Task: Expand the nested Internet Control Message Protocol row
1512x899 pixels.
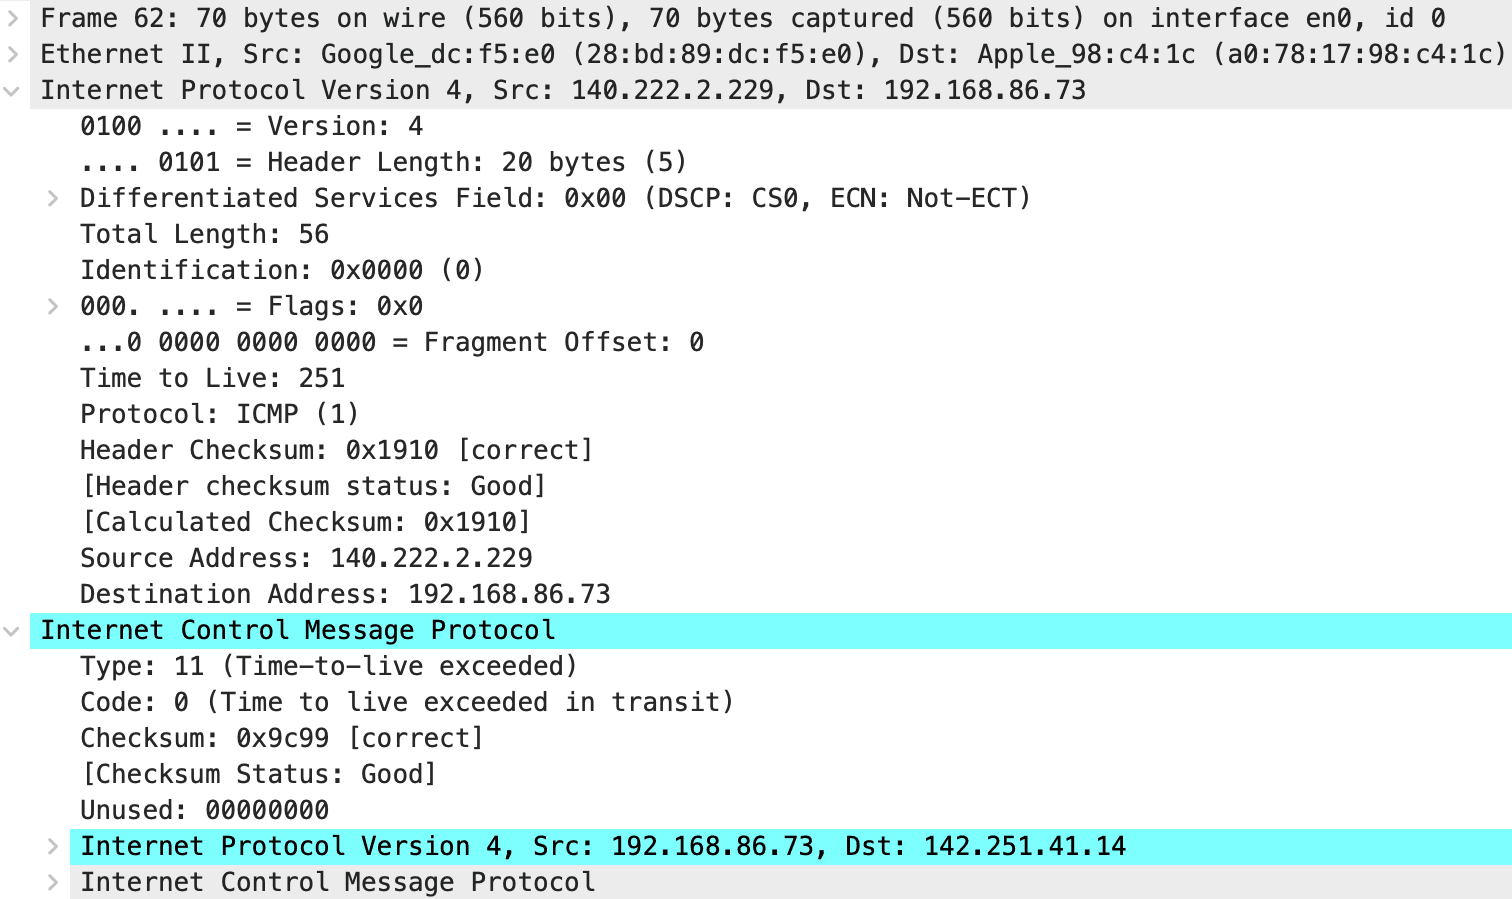Action: 53,882
